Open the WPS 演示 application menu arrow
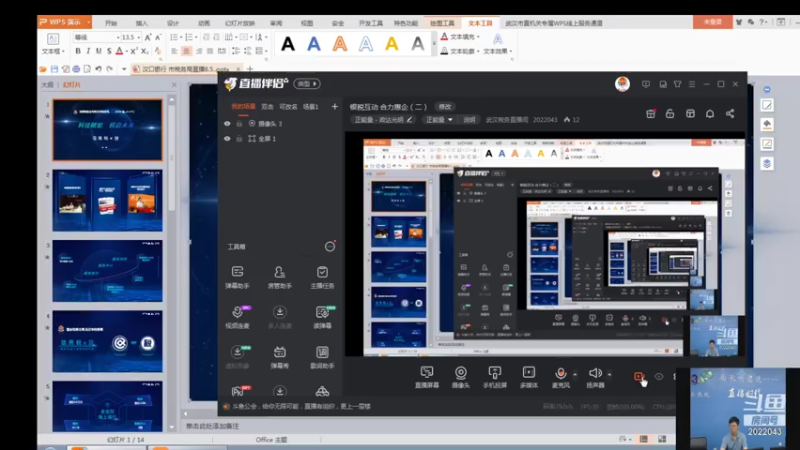This screenshot has height=450, width=800. (x=88, y=22)
